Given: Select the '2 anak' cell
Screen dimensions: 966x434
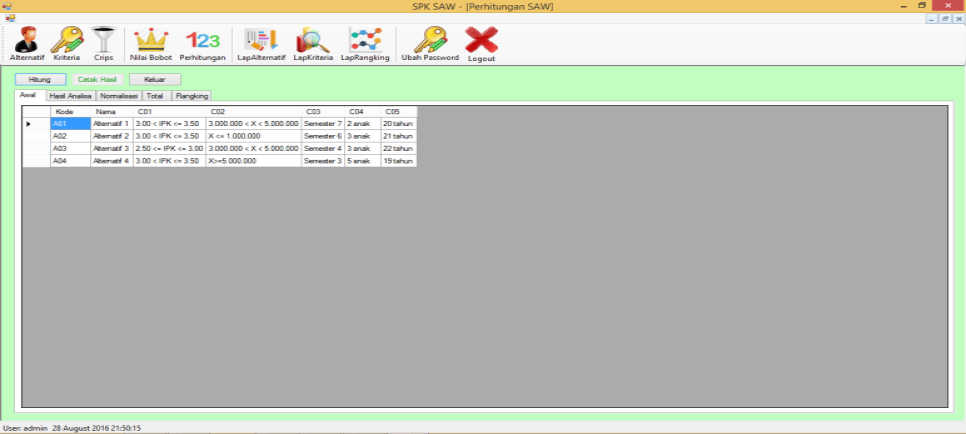Looking at the screenshot, I should pos(362,123).
